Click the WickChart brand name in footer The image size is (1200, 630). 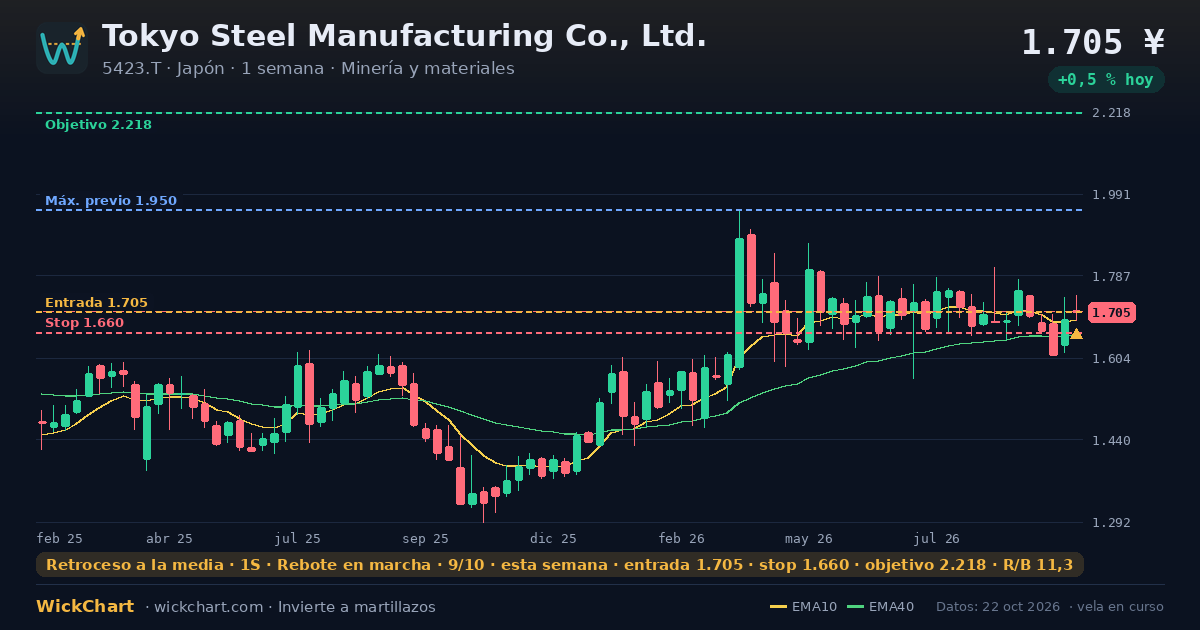tap(86, 607)
